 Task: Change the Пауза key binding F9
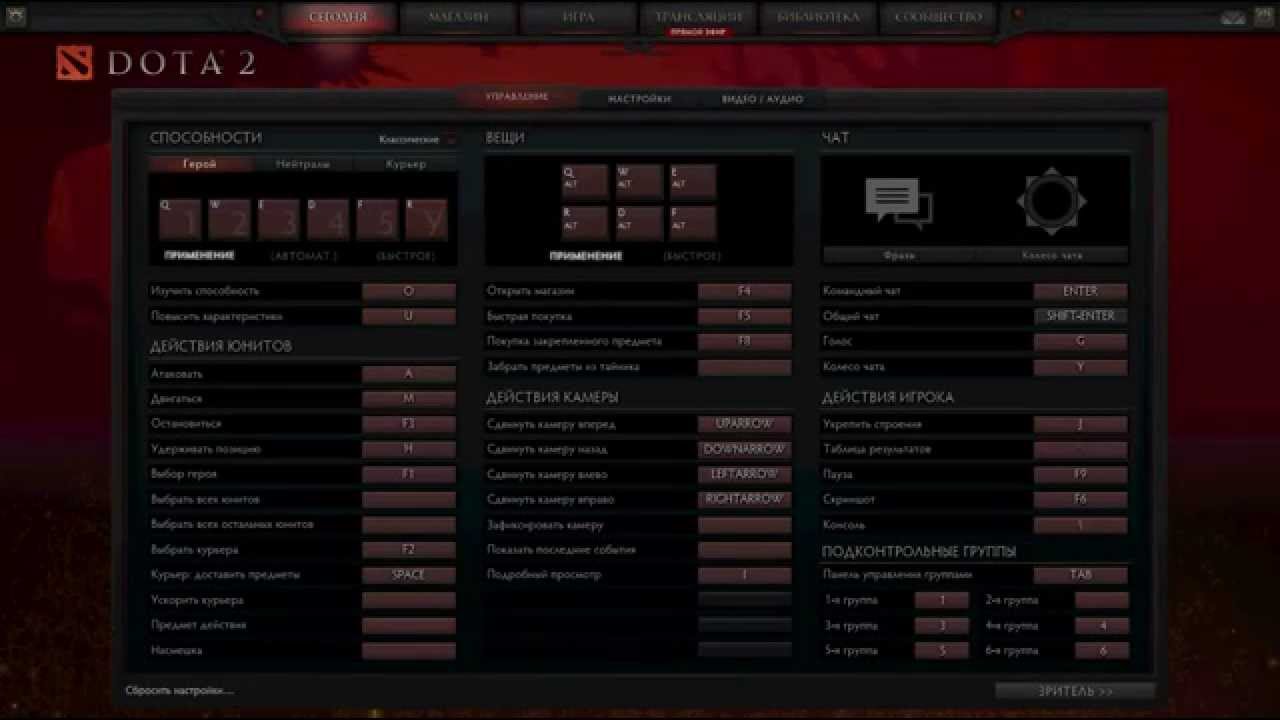(x=1080, y=474)
